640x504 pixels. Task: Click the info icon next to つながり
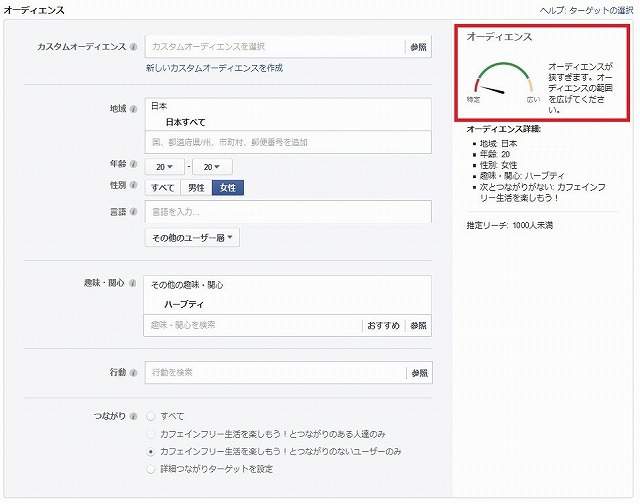pos(134,415)
